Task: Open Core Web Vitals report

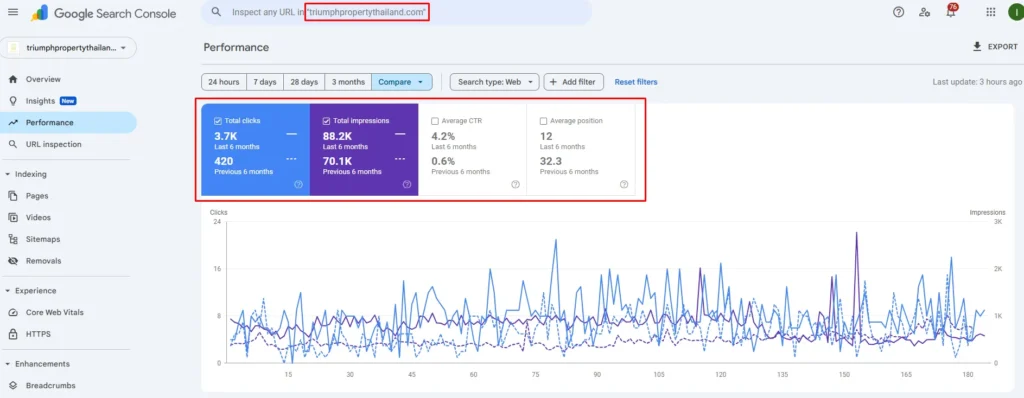Action: click(68, 312)
